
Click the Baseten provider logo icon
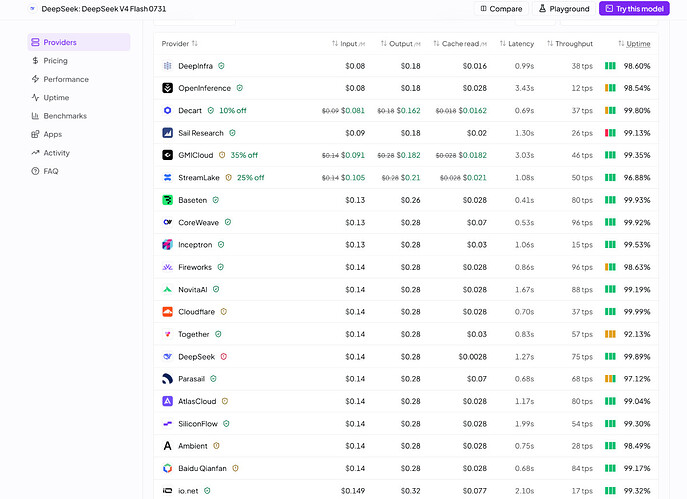coord(167,200)
